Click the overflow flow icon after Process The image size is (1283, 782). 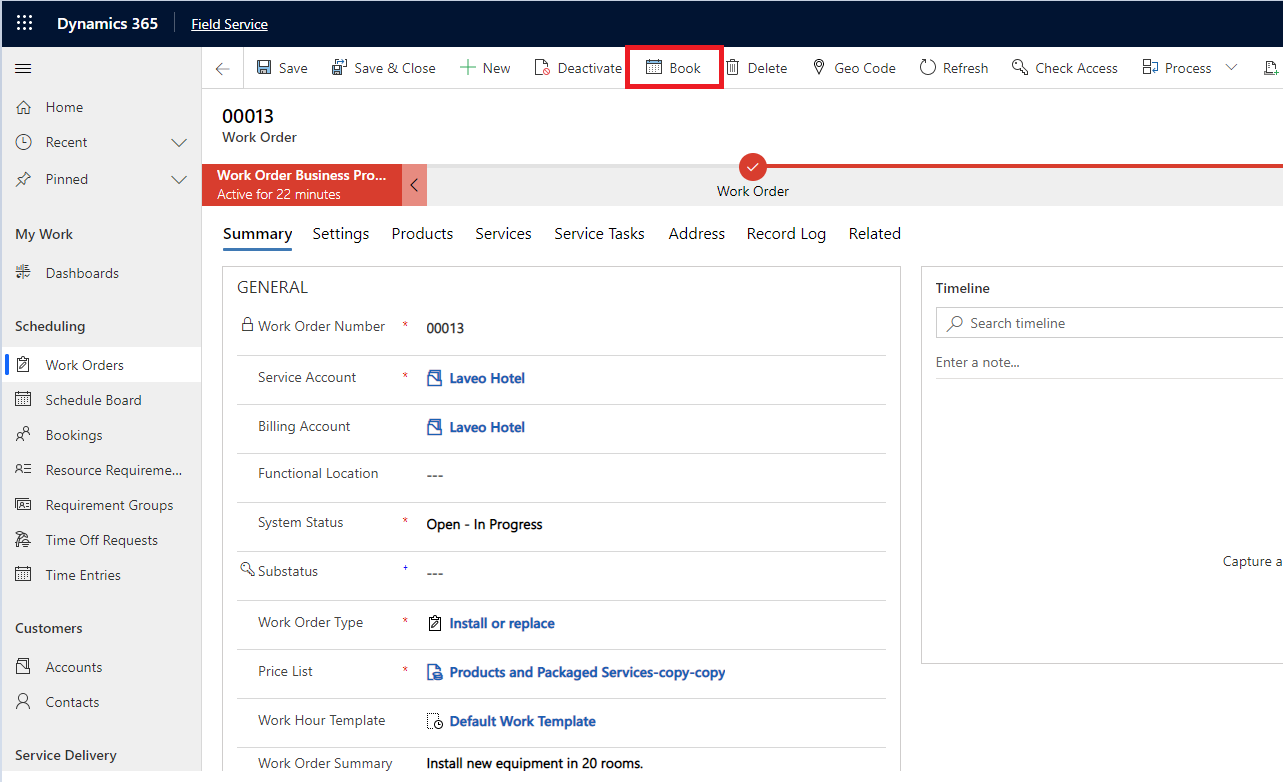pyautogui.click(x=1270, y=68)
